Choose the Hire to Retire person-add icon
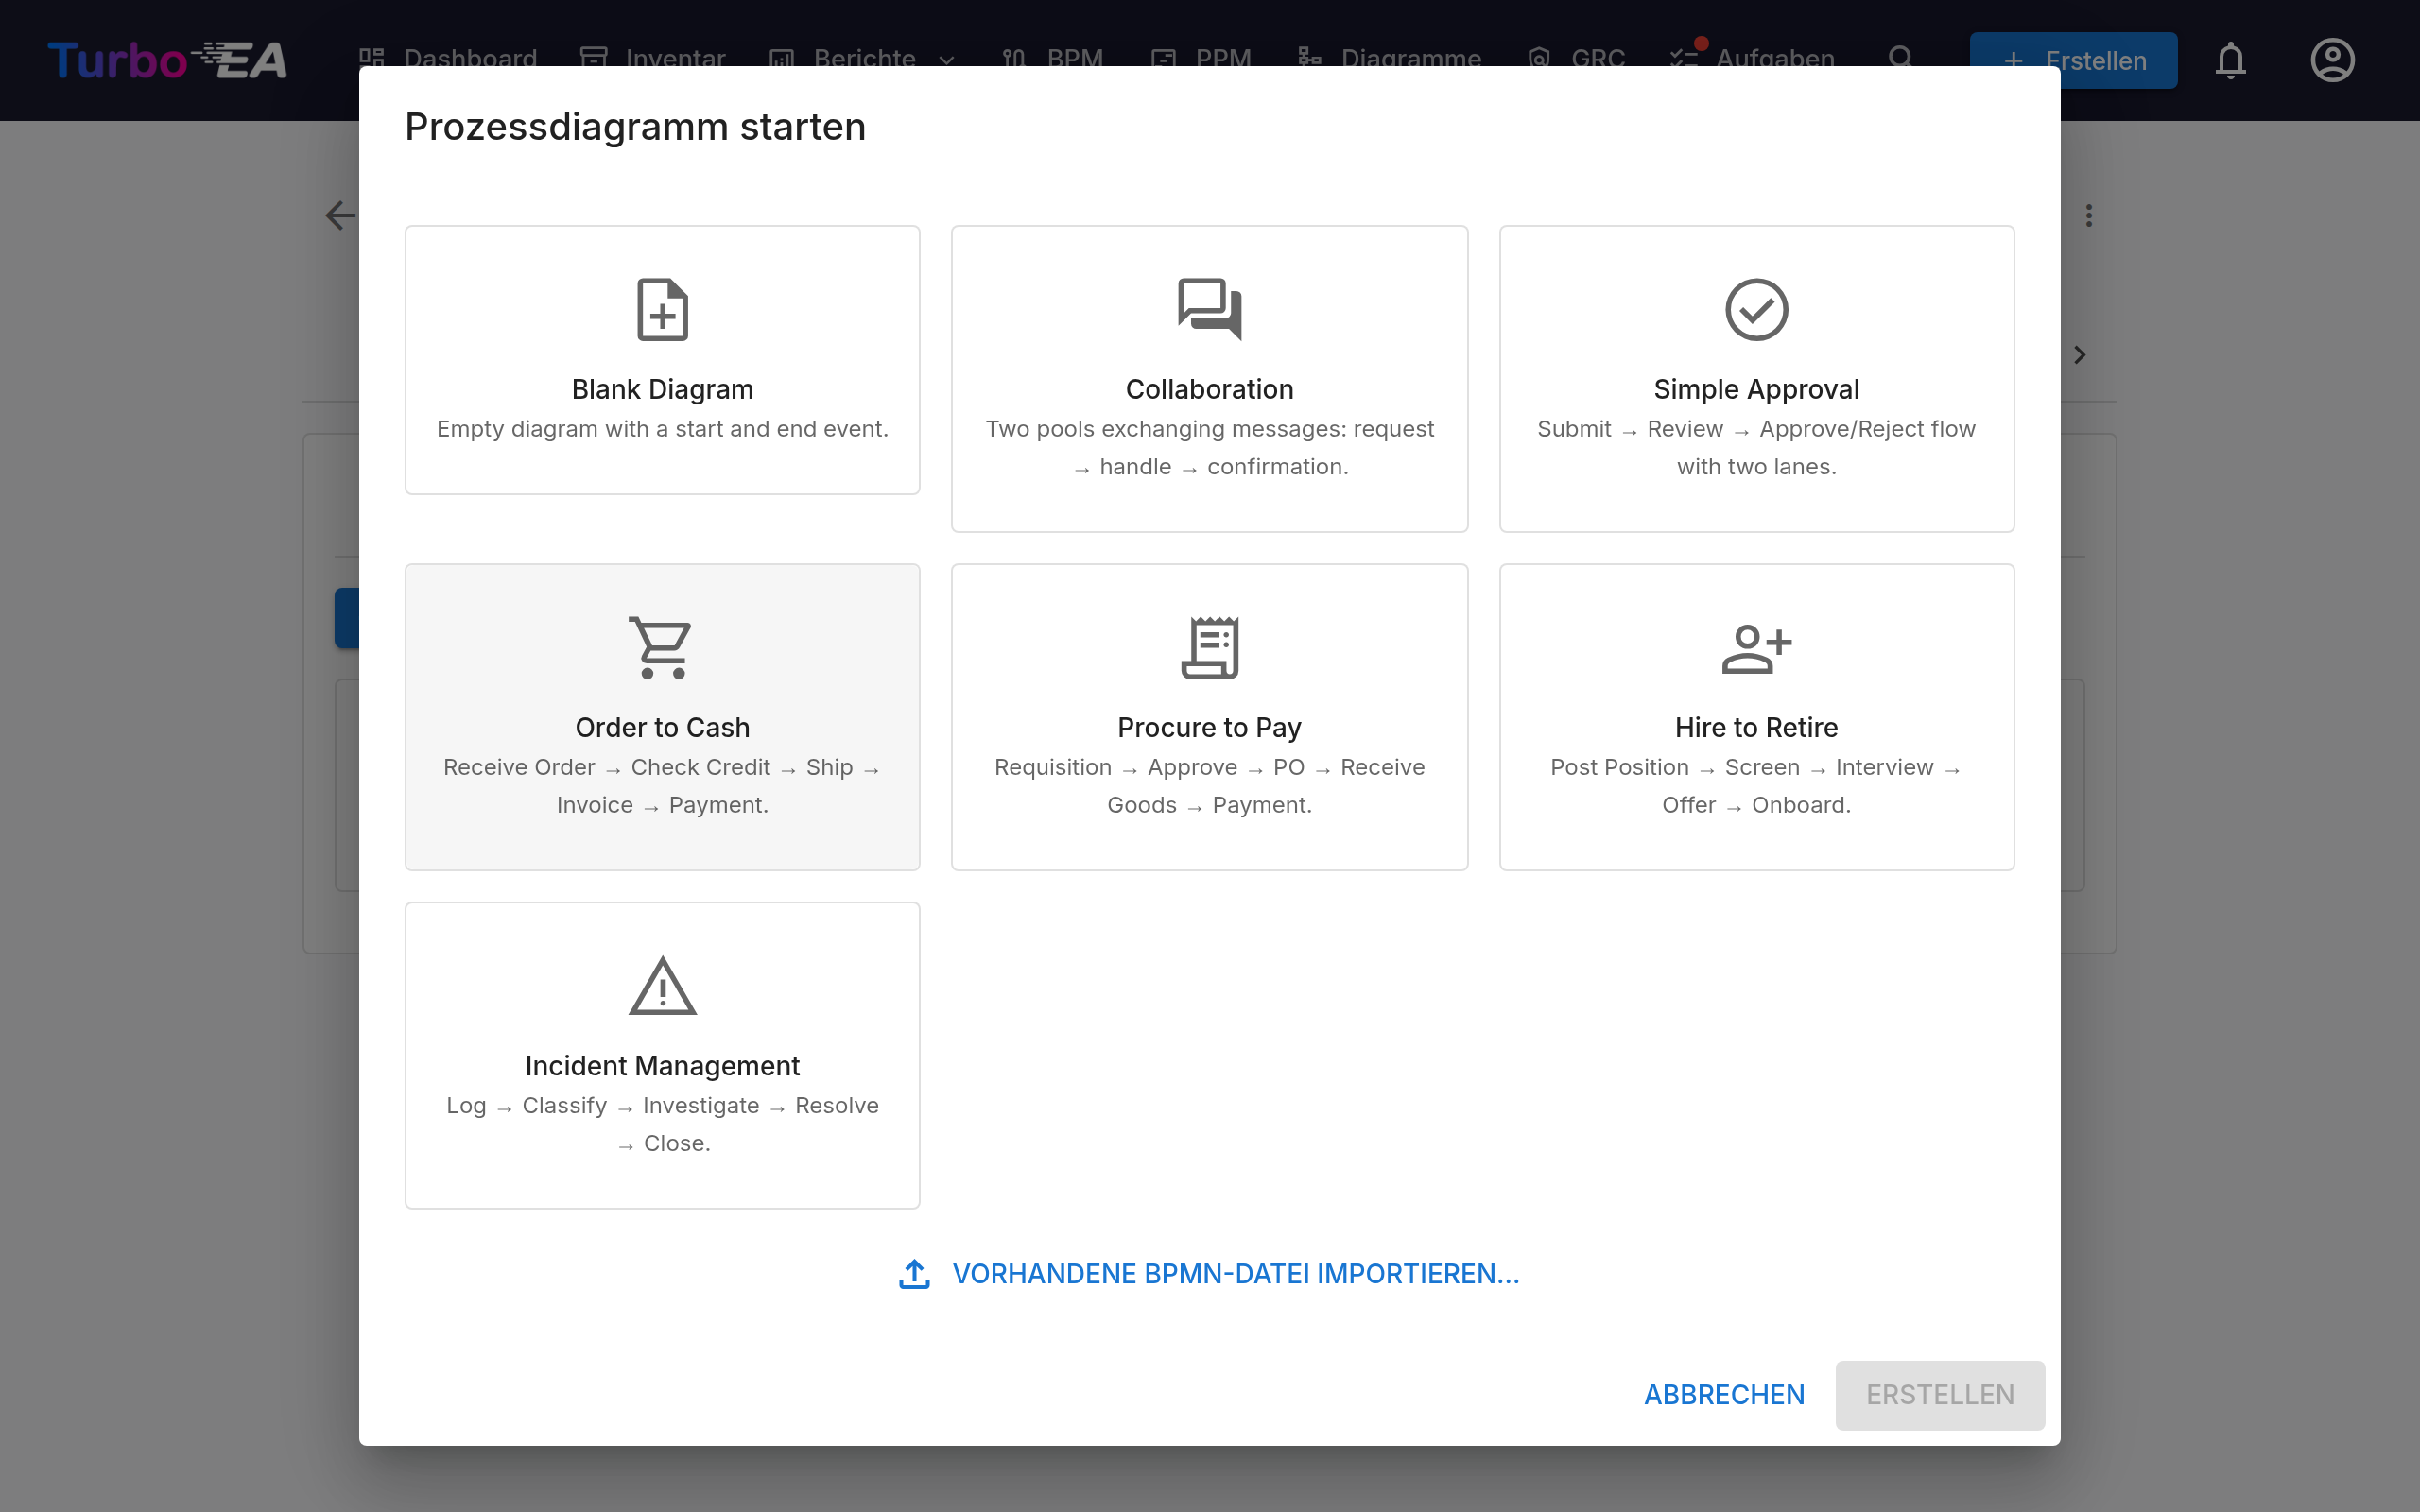The width and height of the screenshot is (2420, 1512). [x=1756, y=649]
